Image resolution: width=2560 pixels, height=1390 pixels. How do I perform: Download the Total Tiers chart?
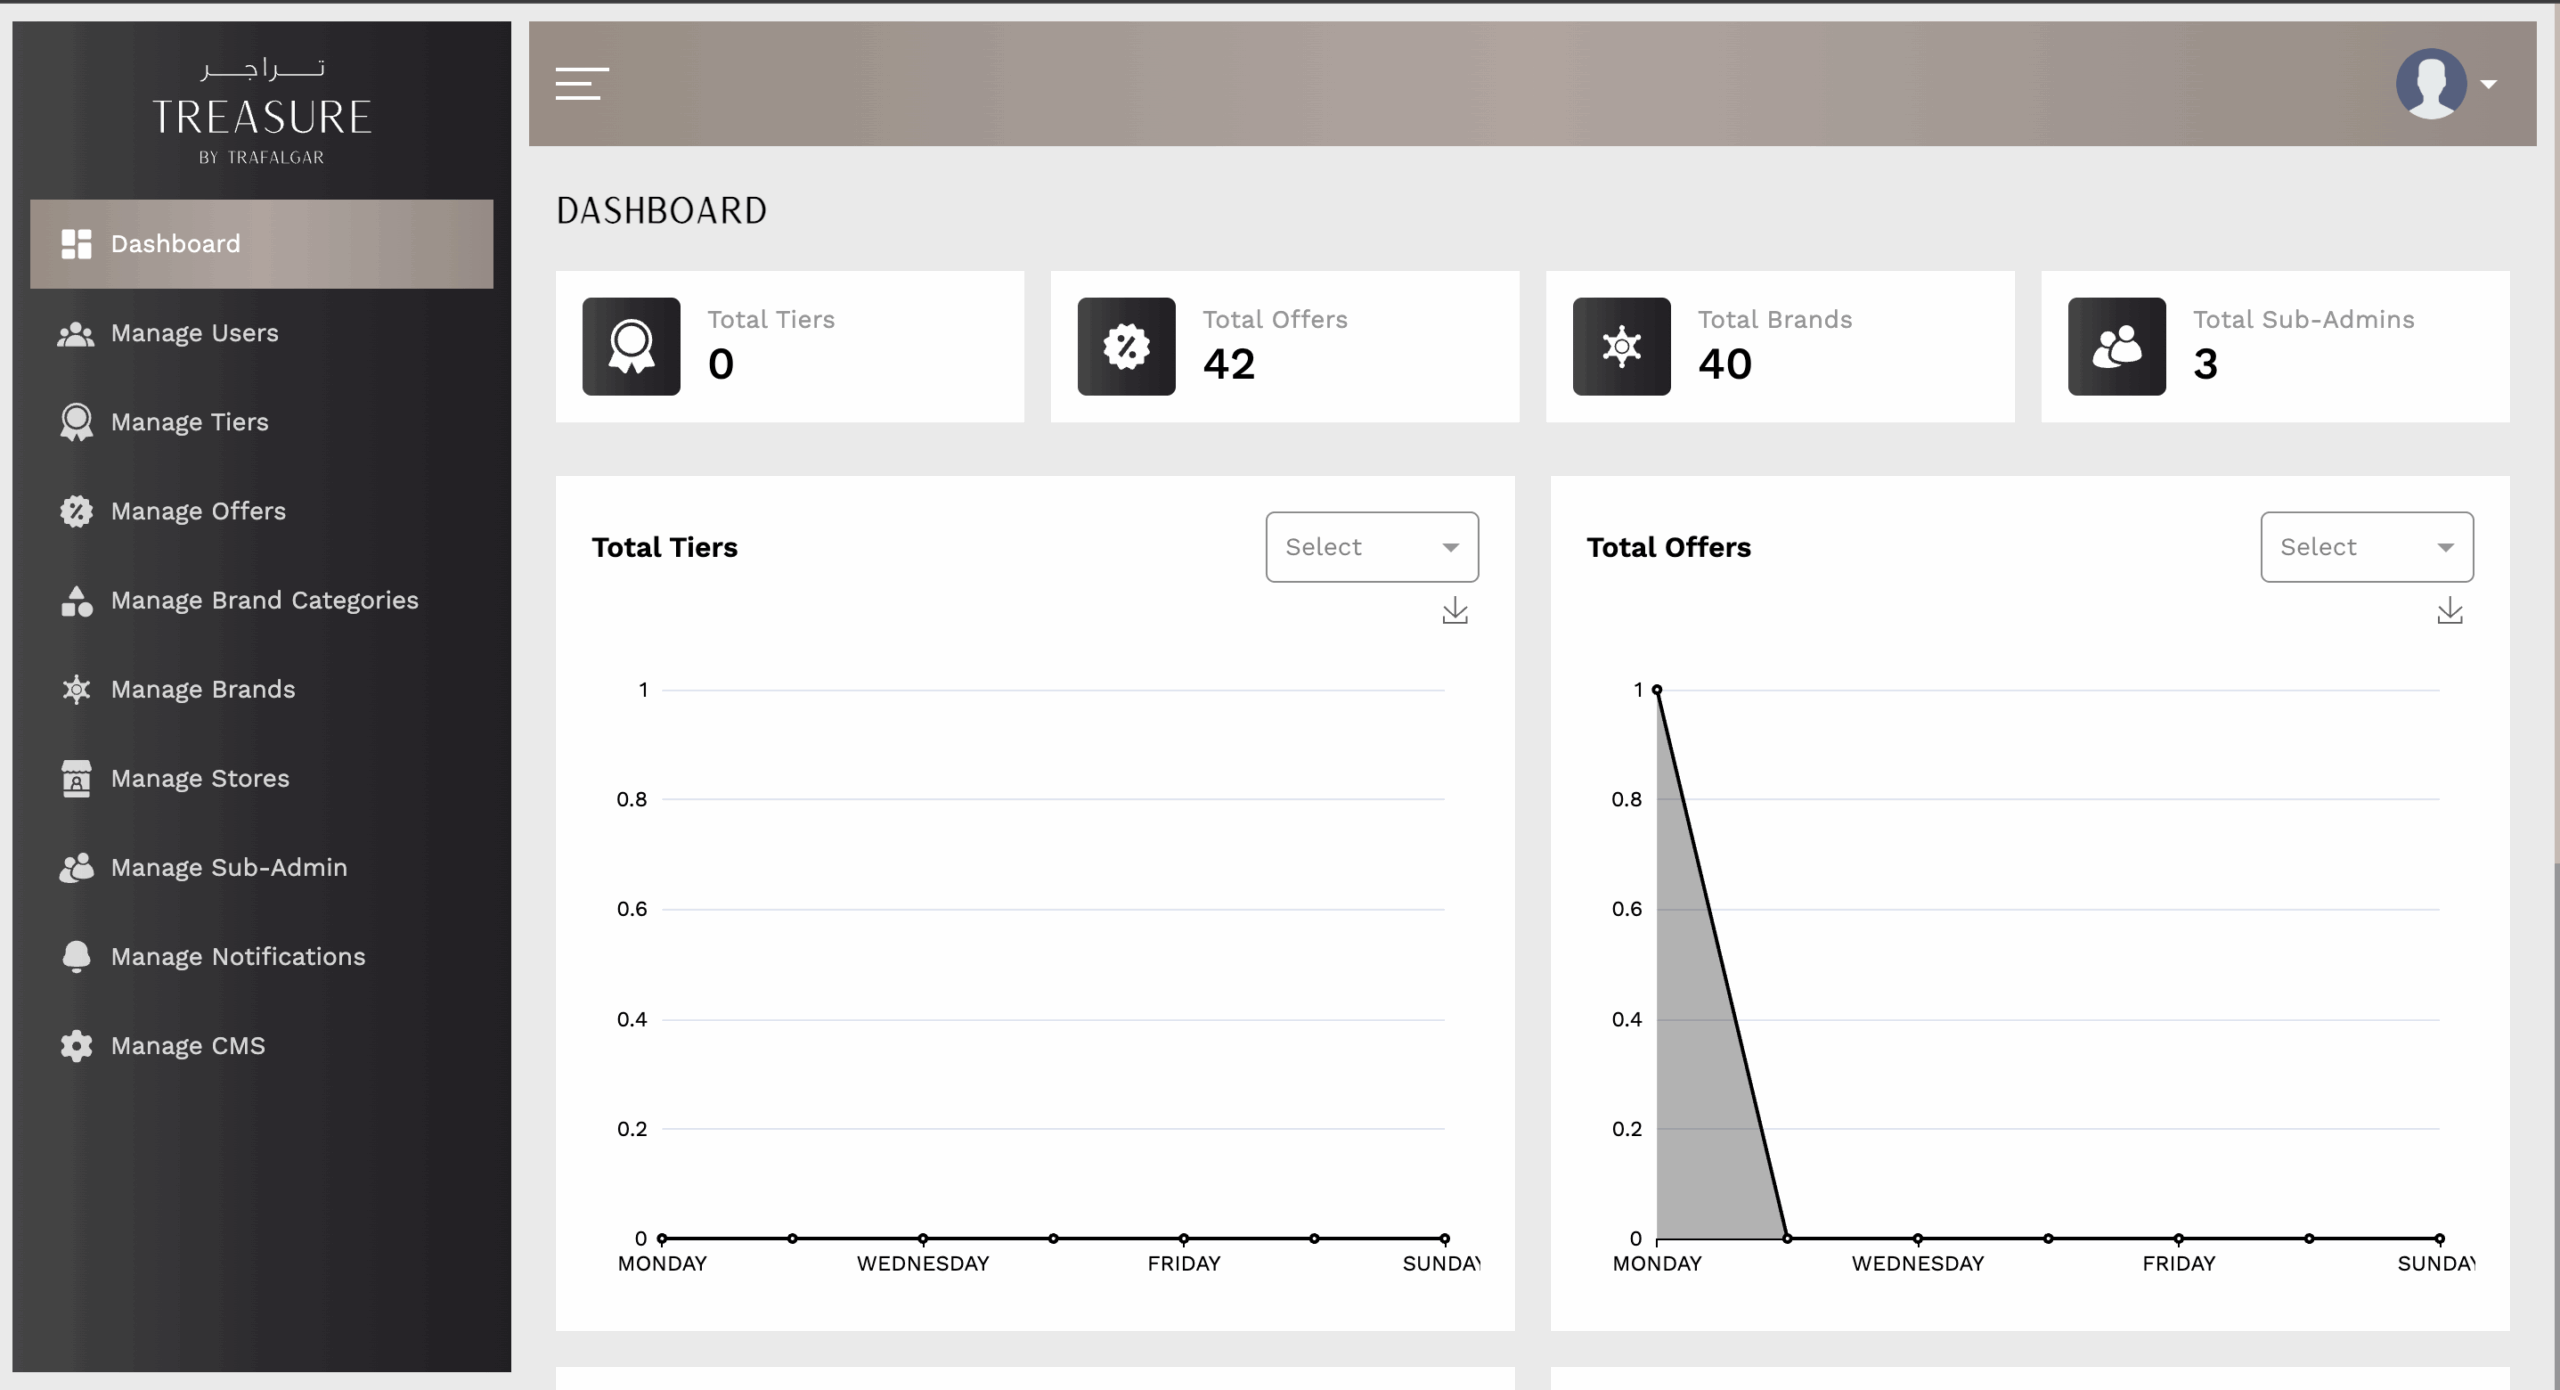pos(1455,611)
